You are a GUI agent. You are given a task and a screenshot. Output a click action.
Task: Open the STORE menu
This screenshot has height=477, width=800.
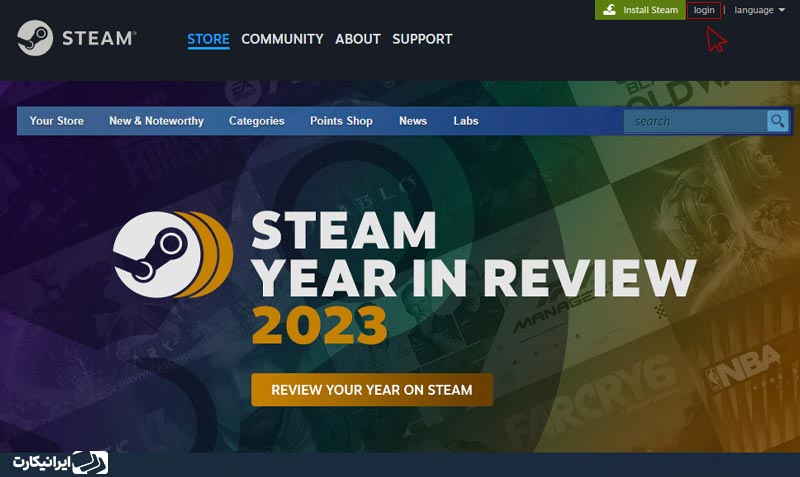pos(208,39)
